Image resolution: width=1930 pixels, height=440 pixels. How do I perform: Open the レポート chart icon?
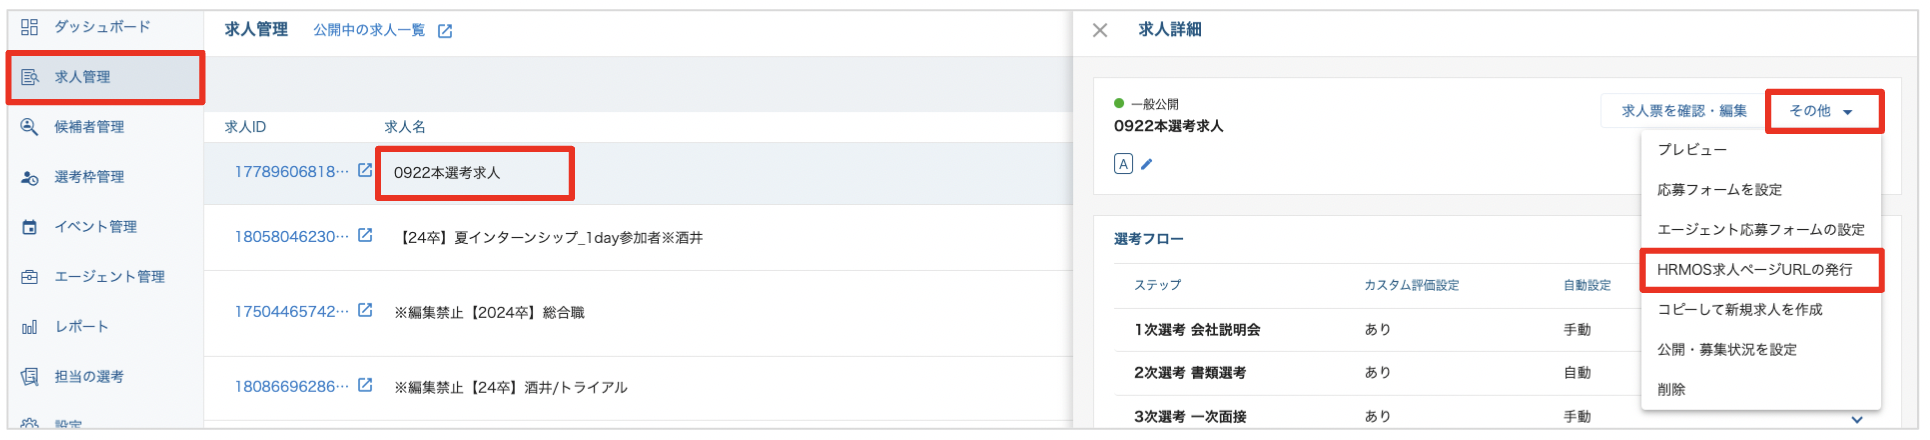tap(30, 327)
